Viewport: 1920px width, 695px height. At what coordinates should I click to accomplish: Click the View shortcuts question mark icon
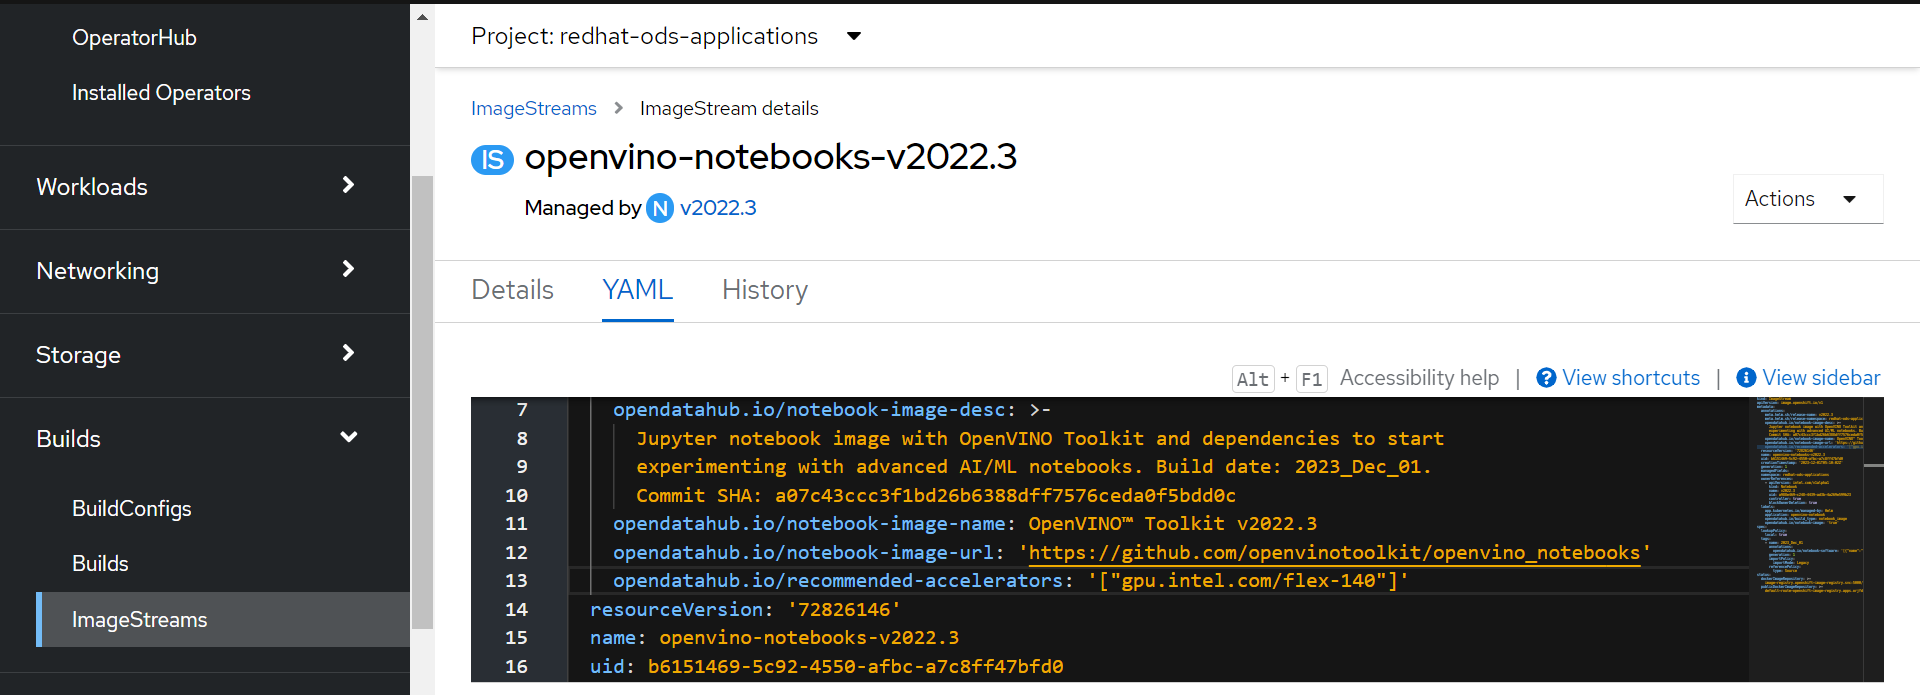click(x=1546, y=378)
